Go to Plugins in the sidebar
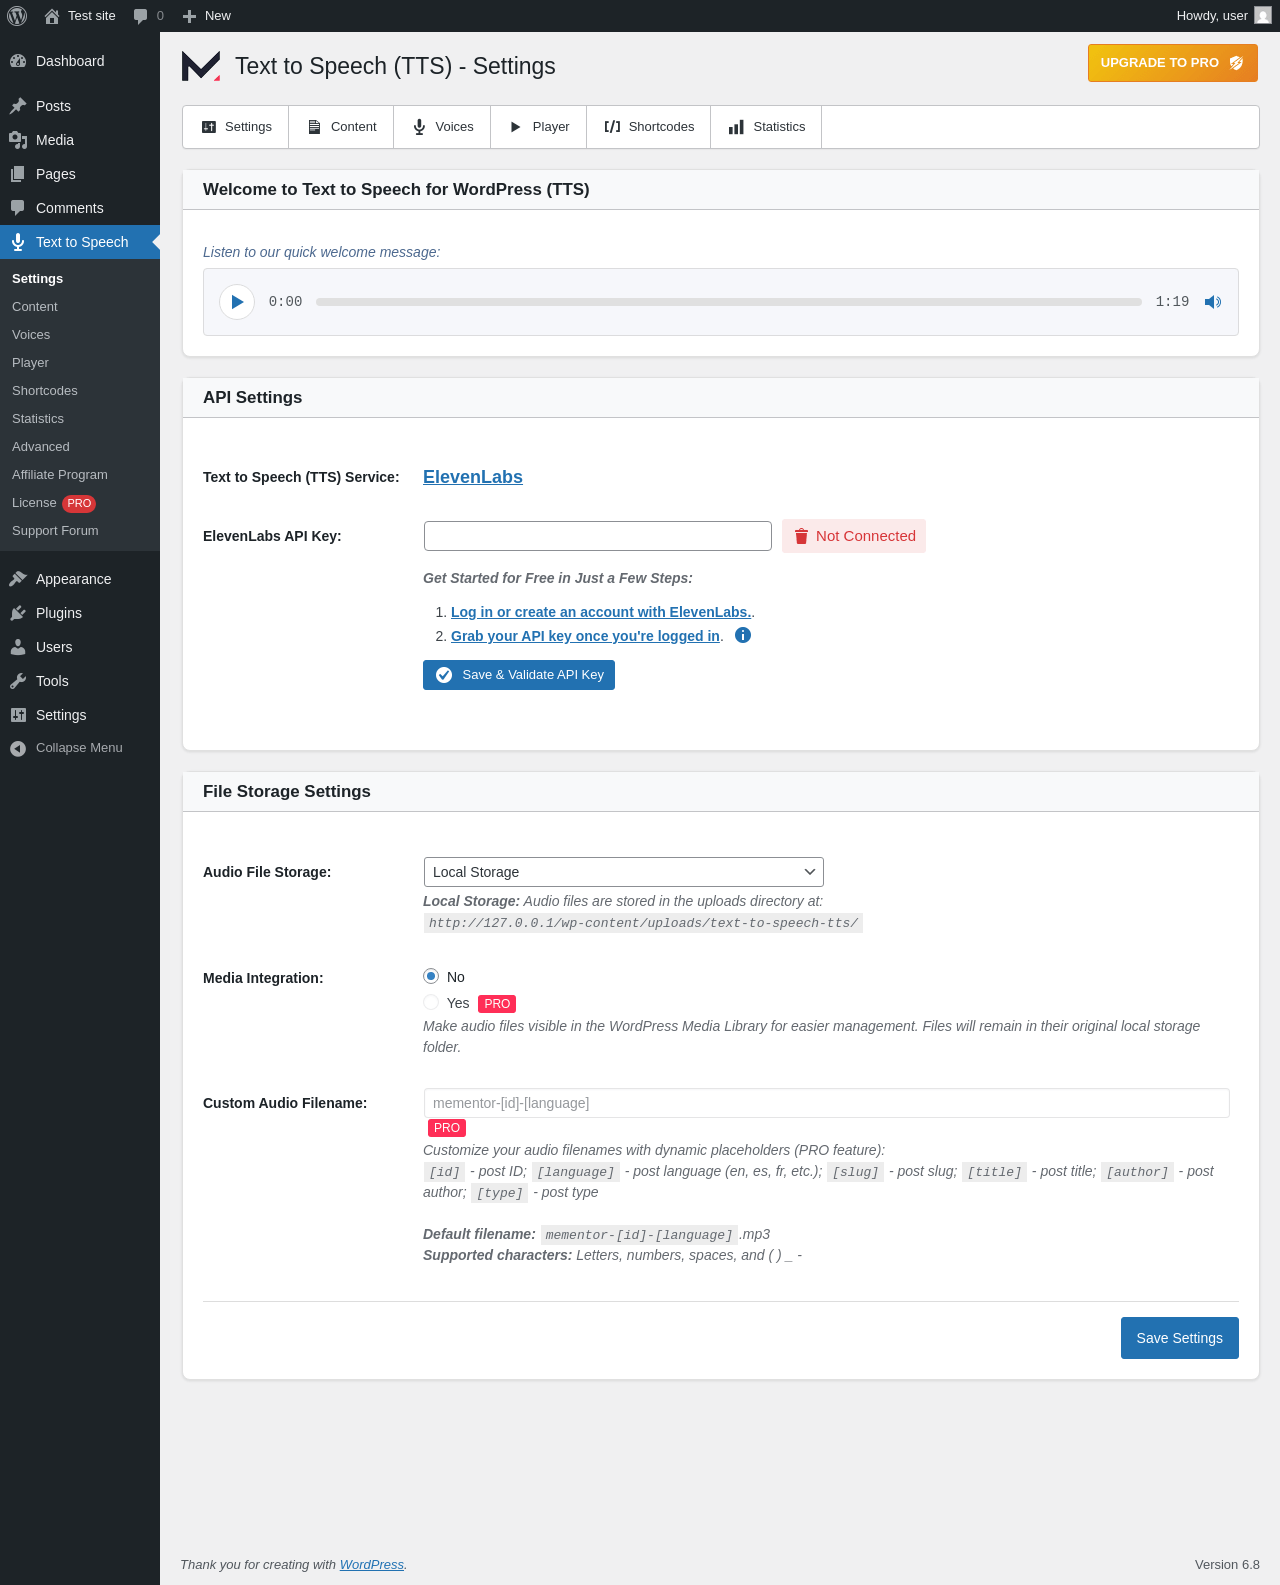The image size is (1280, 1585). [80, 613]
